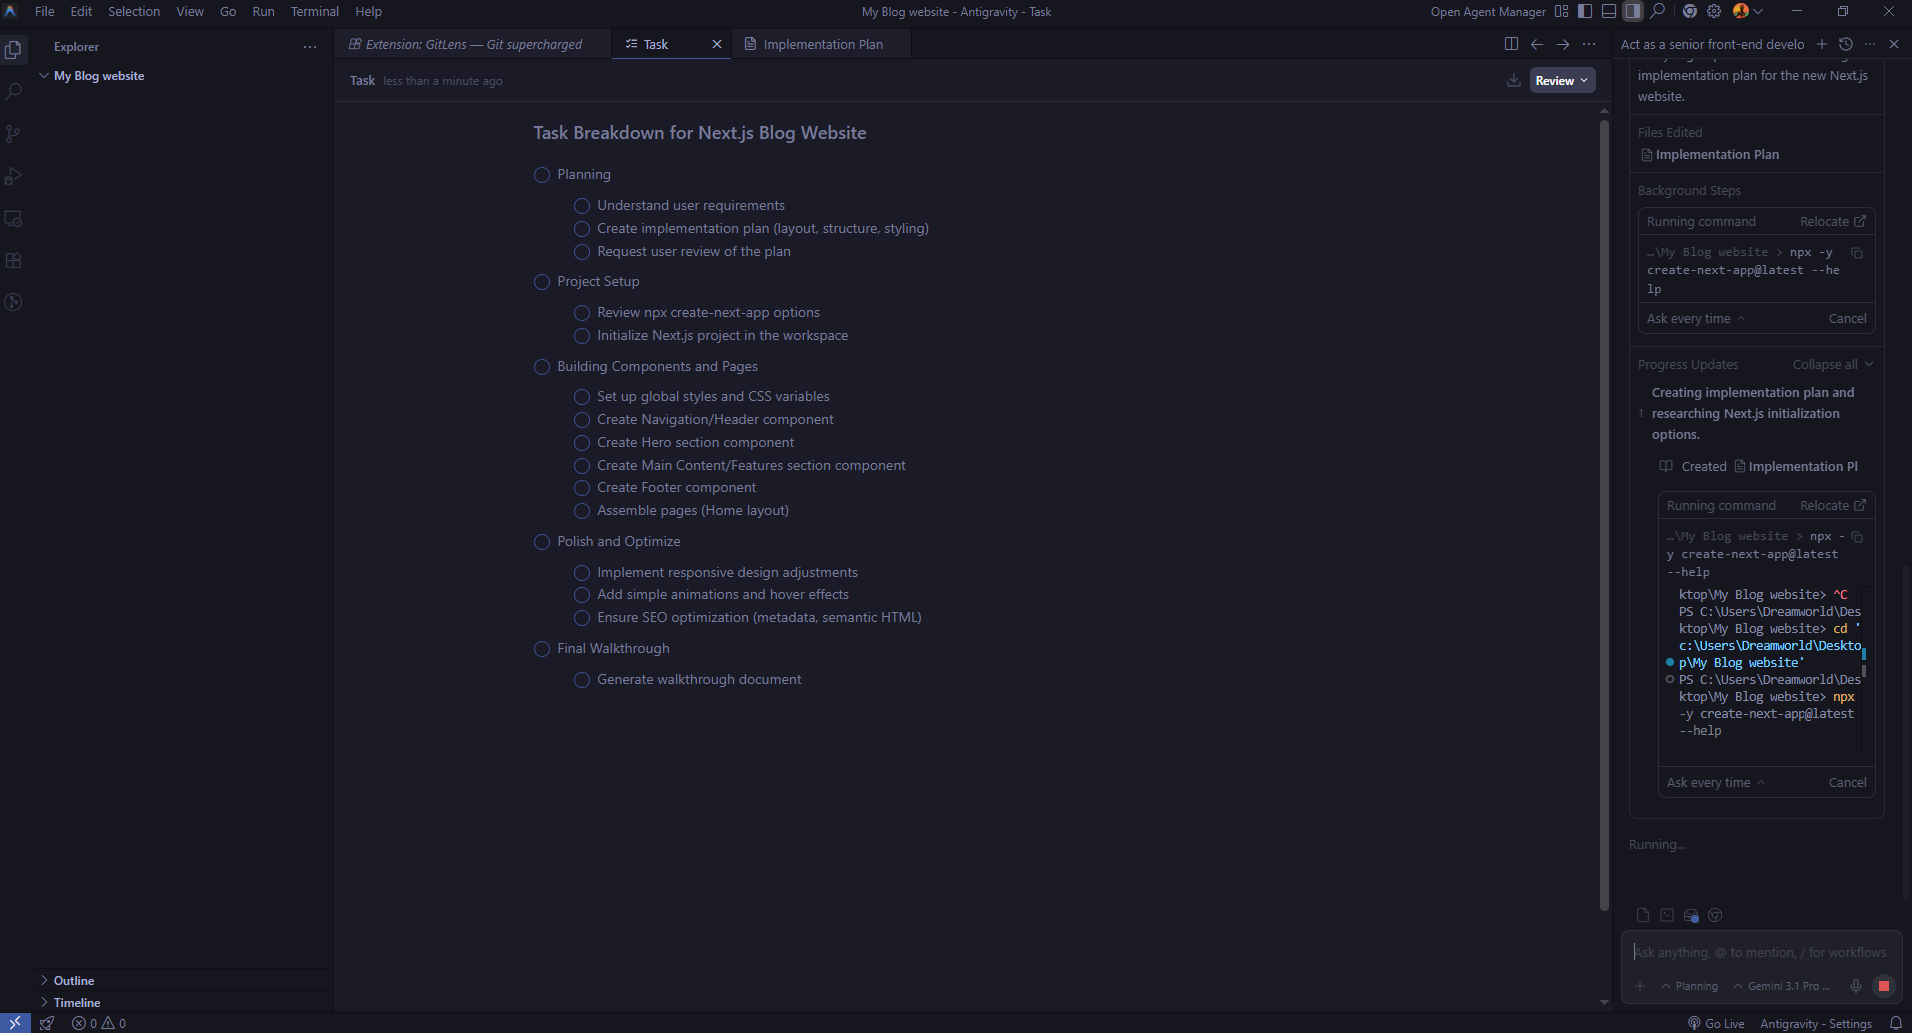This screenshot has height=1033, width=1912.
Task: Split the editor with the split icon
Action: pos(1511,44)
